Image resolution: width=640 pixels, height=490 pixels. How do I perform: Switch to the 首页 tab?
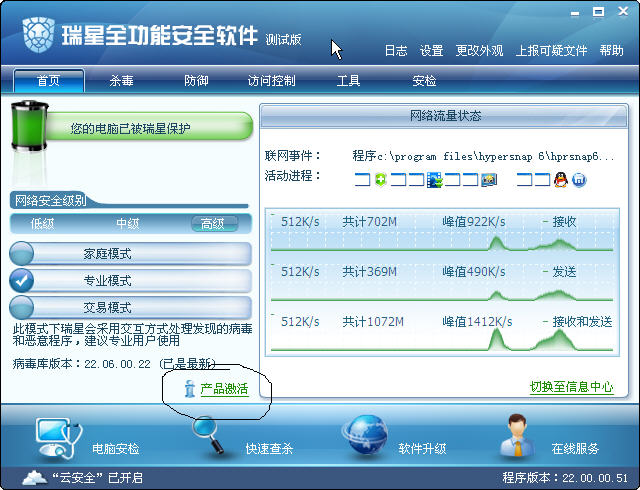pyautogui.click(x=49, y=80)
